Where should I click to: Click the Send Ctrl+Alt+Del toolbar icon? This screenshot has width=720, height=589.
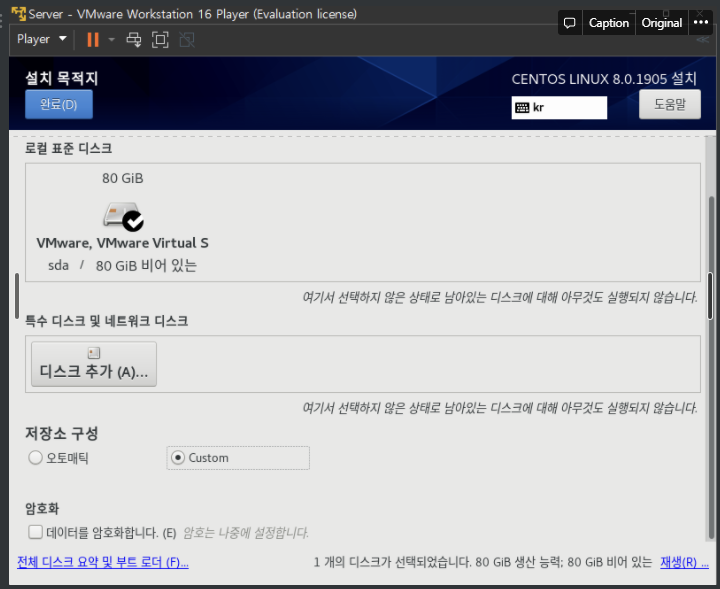coord(134,40)
